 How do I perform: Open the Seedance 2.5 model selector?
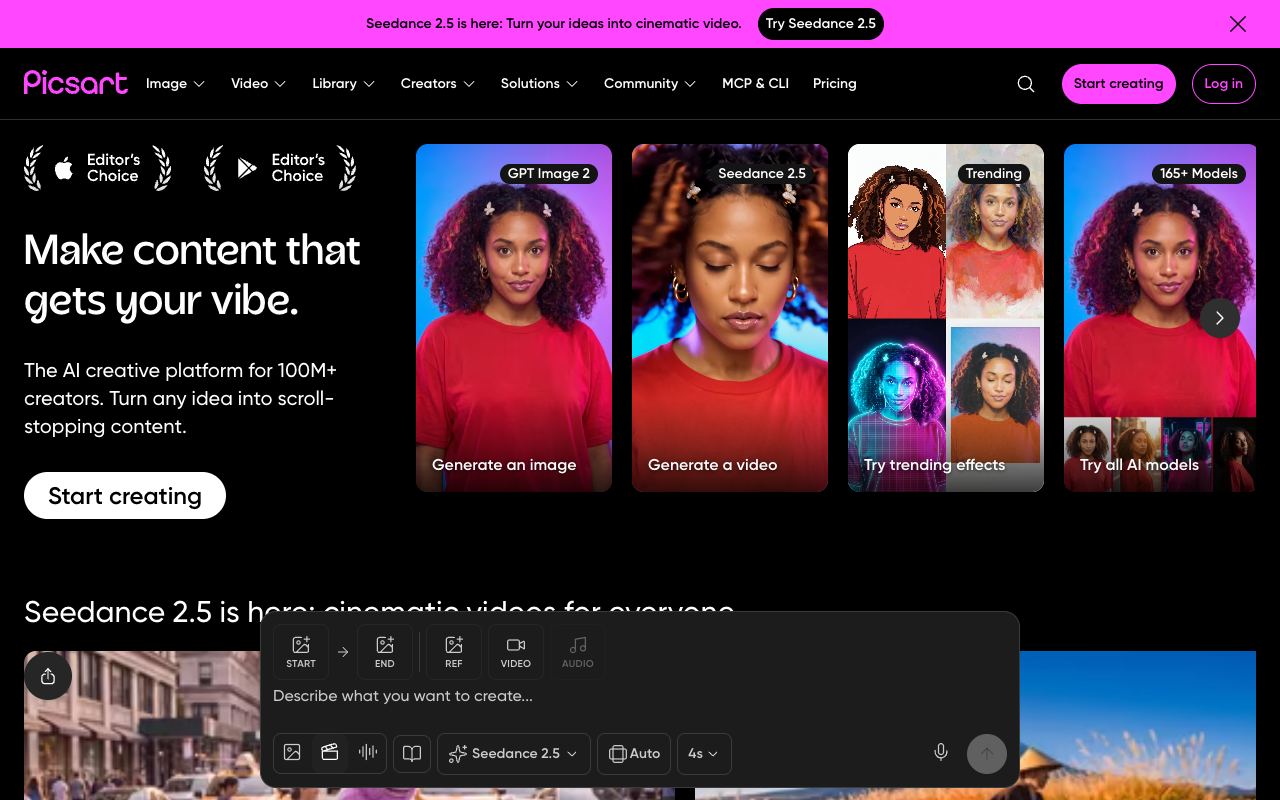(x=514, y=754)
